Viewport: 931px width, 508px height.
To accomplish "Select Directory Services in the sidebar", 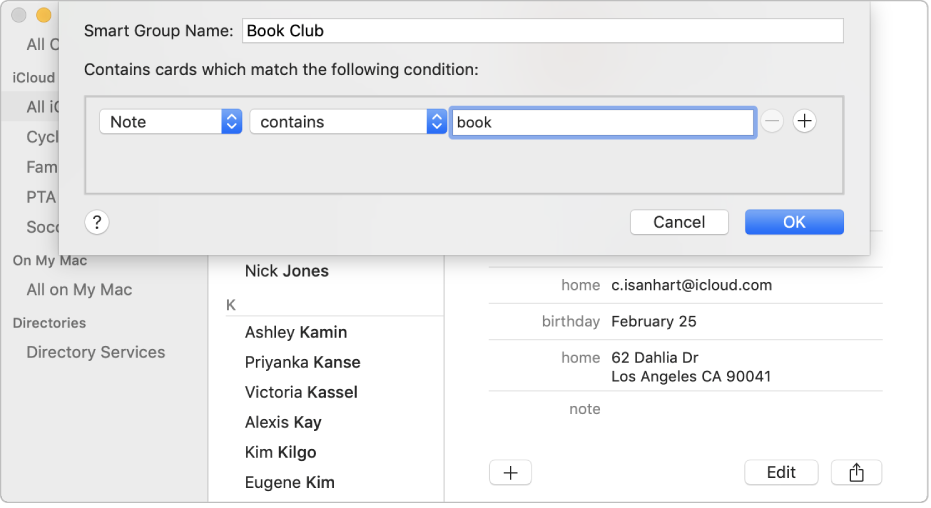I will click(96, 352).
